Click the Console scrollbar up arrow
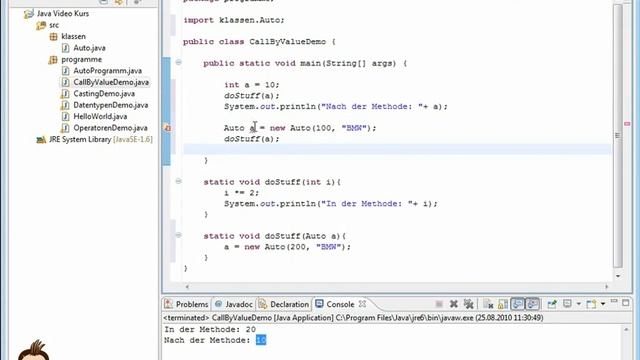640x360 pixels. [x=626, y=329]
